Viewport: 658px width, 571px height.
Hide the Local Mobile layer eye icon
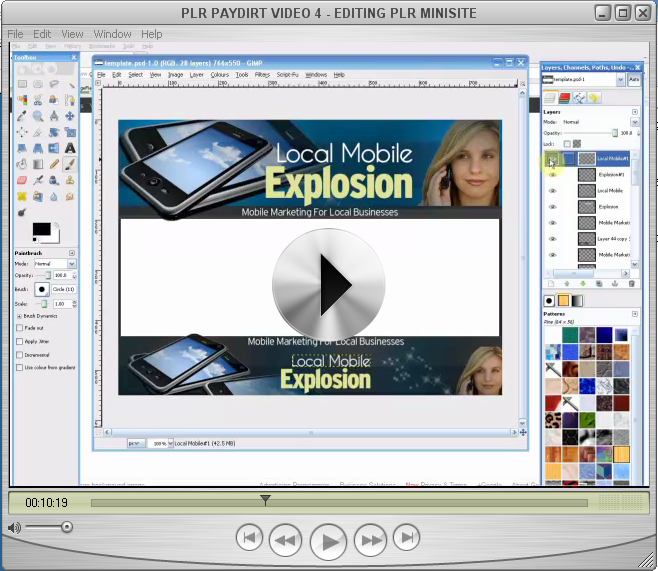point(552,190)
